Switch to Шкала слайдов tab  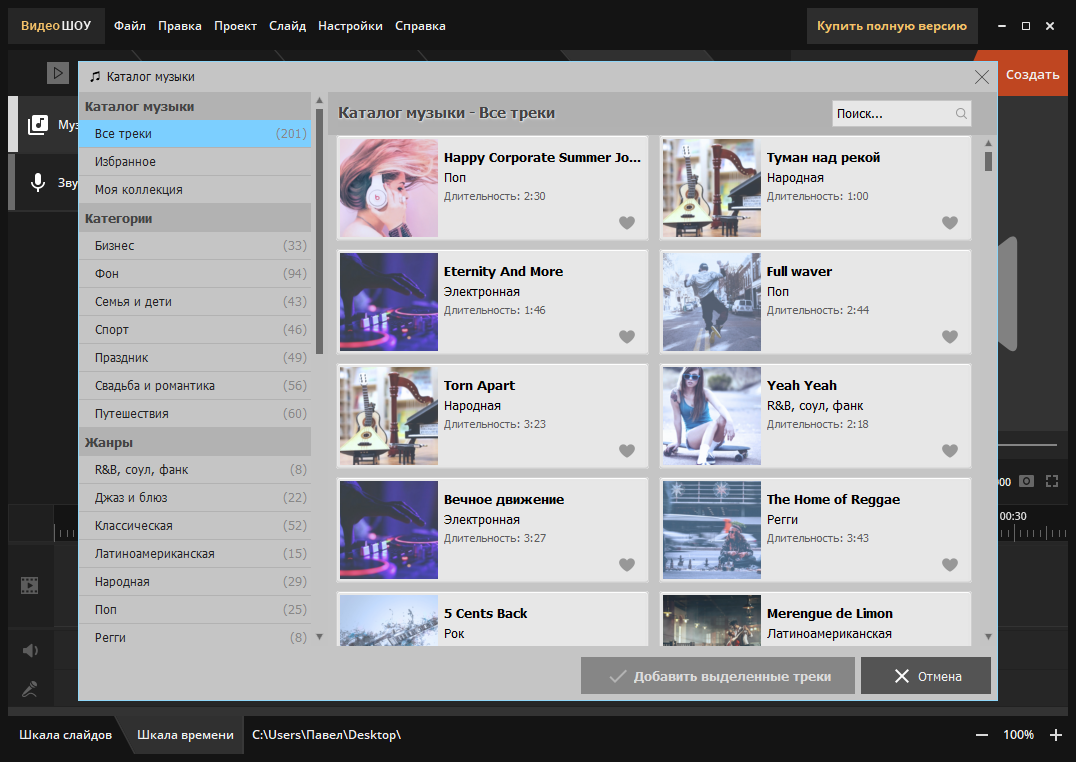click(x=65, y=735)
